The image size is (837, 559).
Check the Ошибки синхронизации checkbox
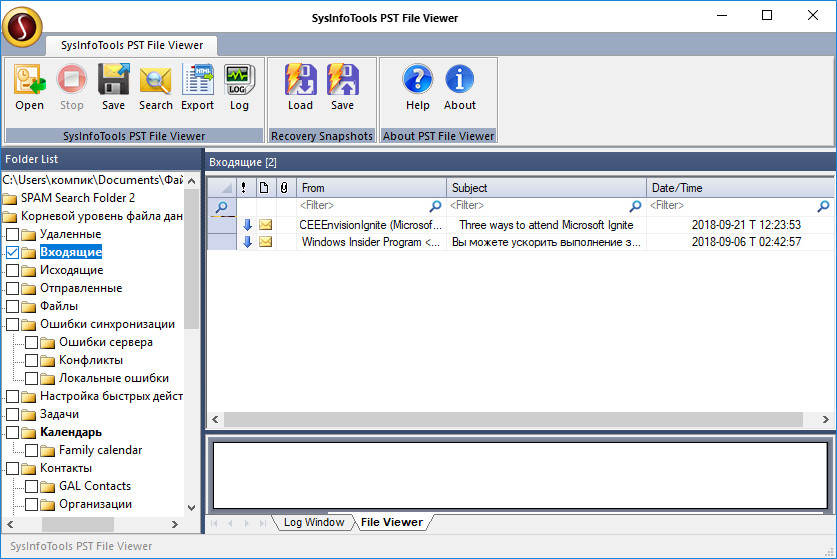coord(13,325)
